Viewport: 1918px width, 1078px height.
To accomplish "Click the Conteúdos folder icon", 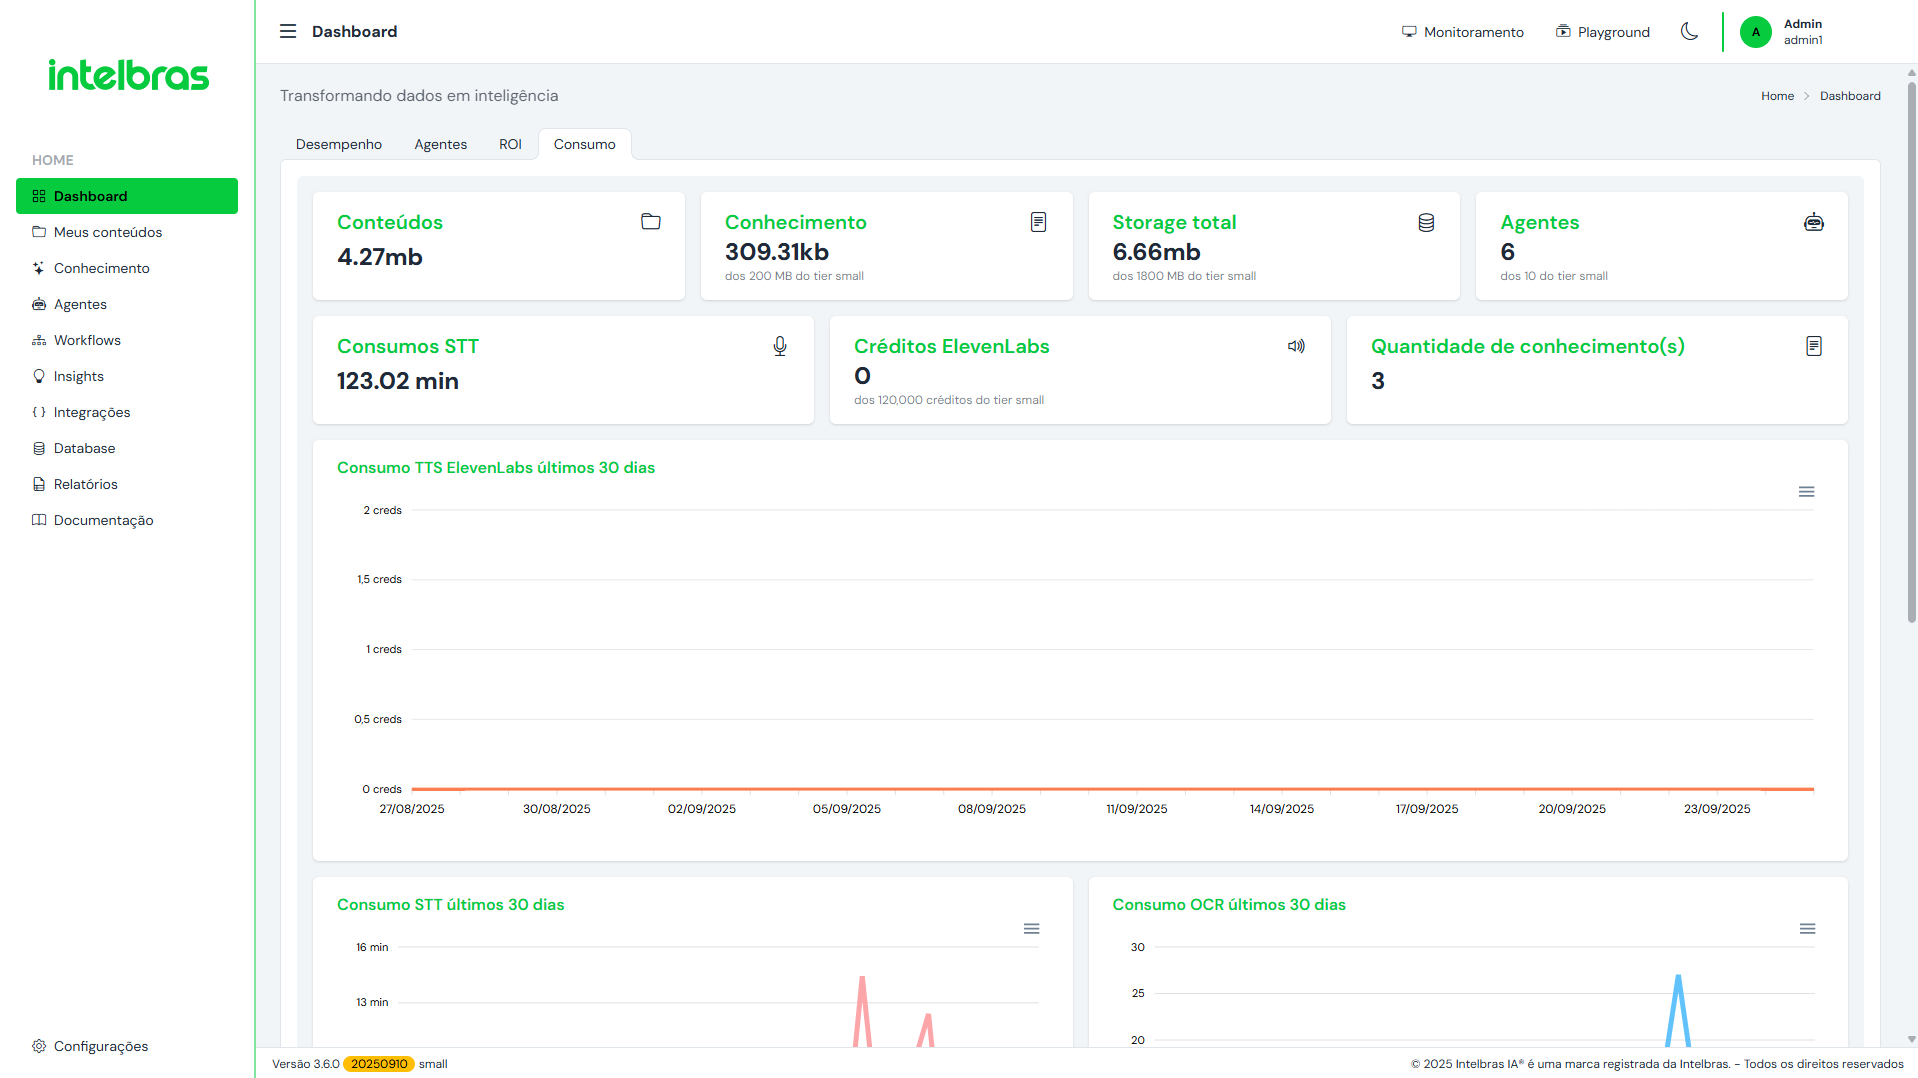I will coord(650,222).
